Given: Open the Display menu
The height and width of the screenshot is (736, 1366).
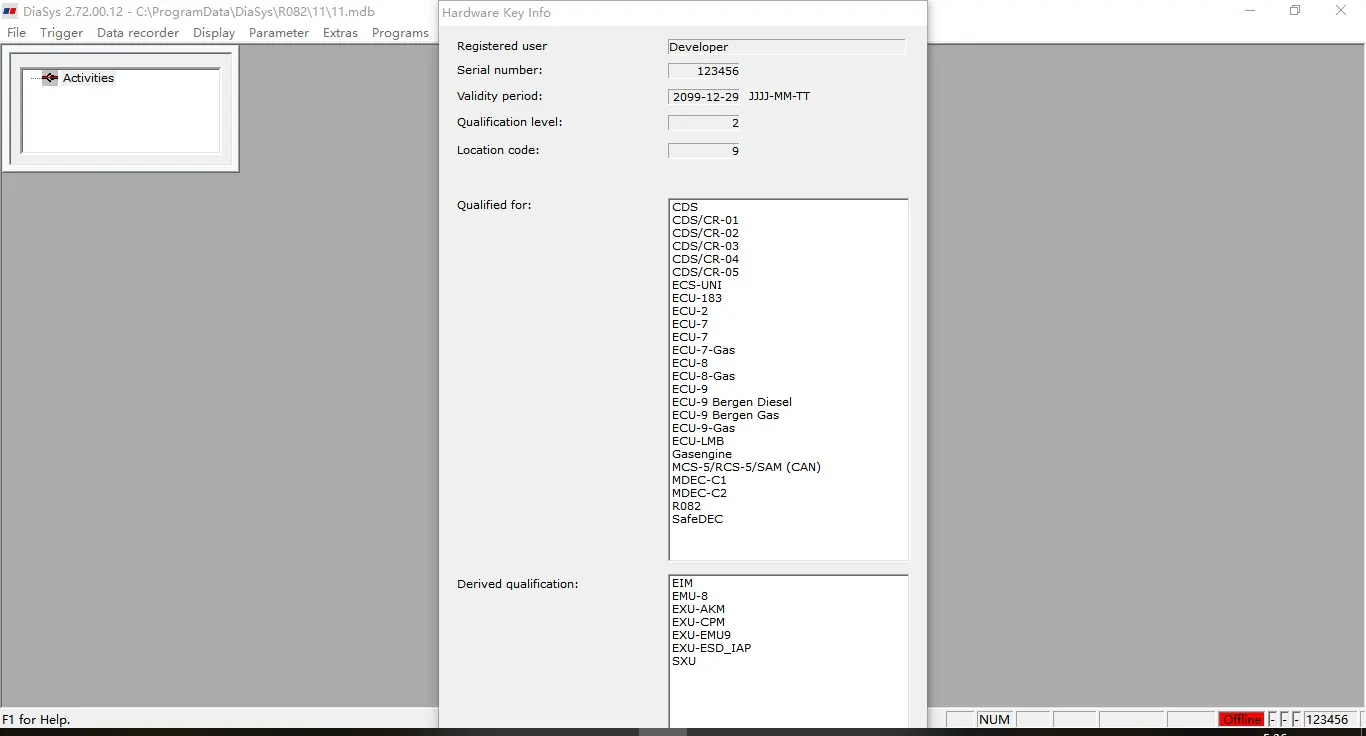Looking at the screenshot, I should [x=214, y=33].
